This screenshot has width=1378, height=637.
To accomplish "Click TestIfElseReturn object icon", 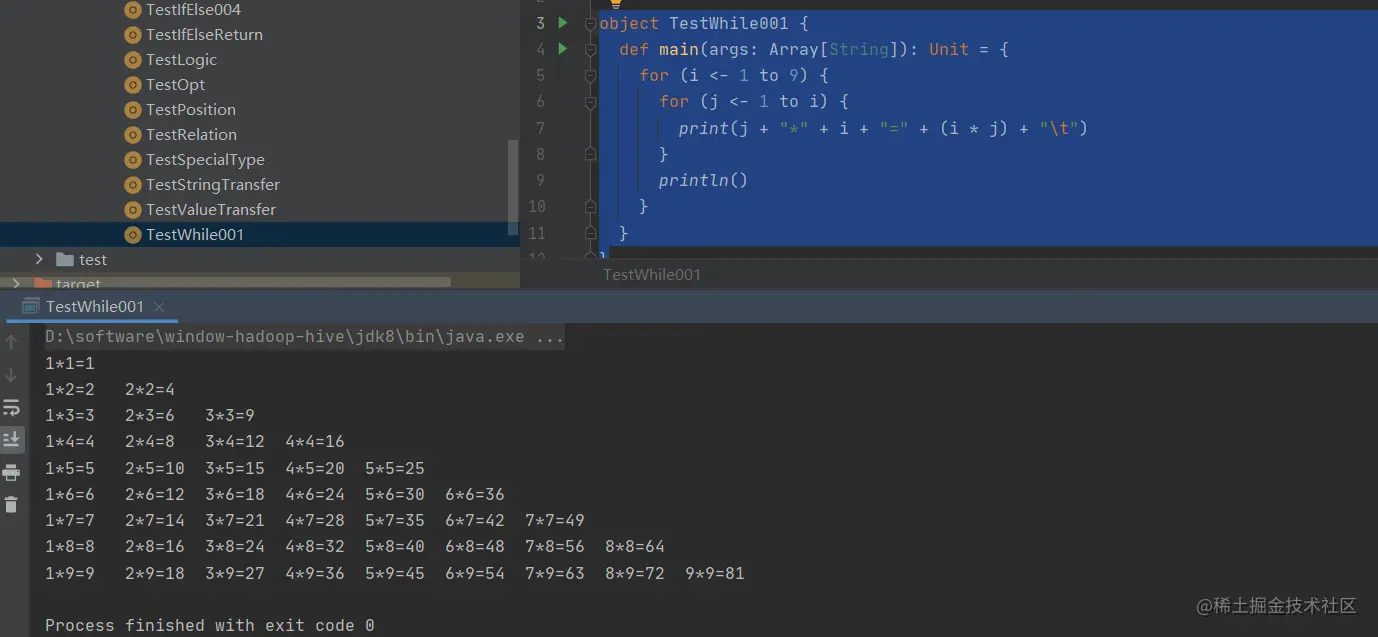I will coord(133,35).
